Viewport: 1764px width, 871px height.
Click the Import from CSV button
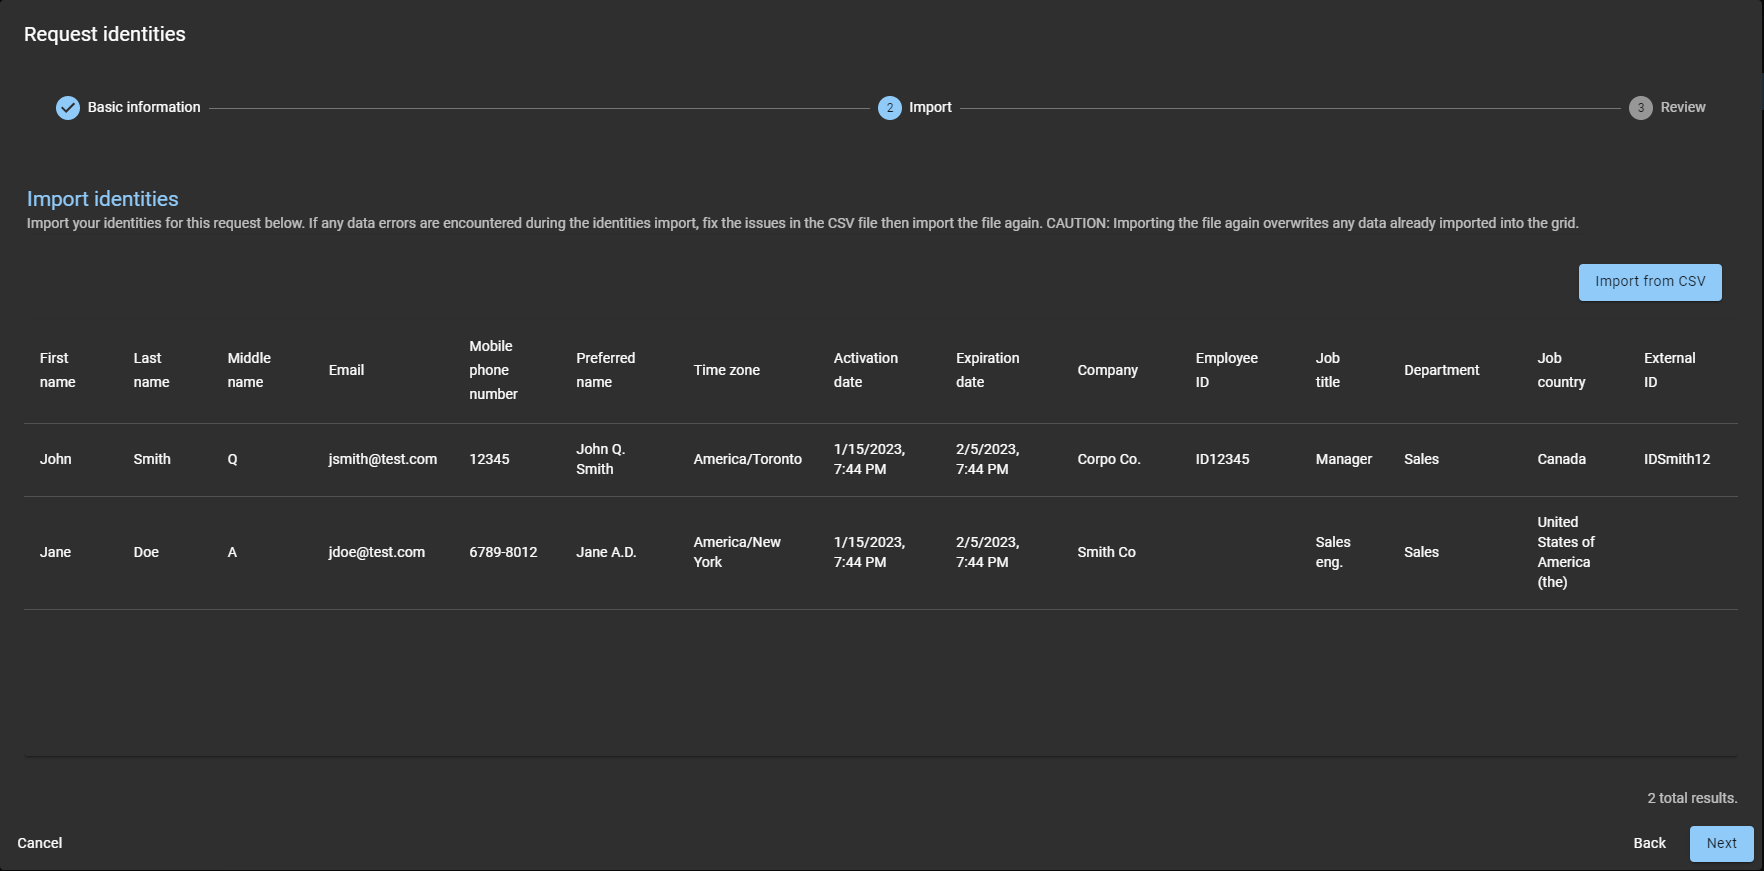tap(1649, 282)
